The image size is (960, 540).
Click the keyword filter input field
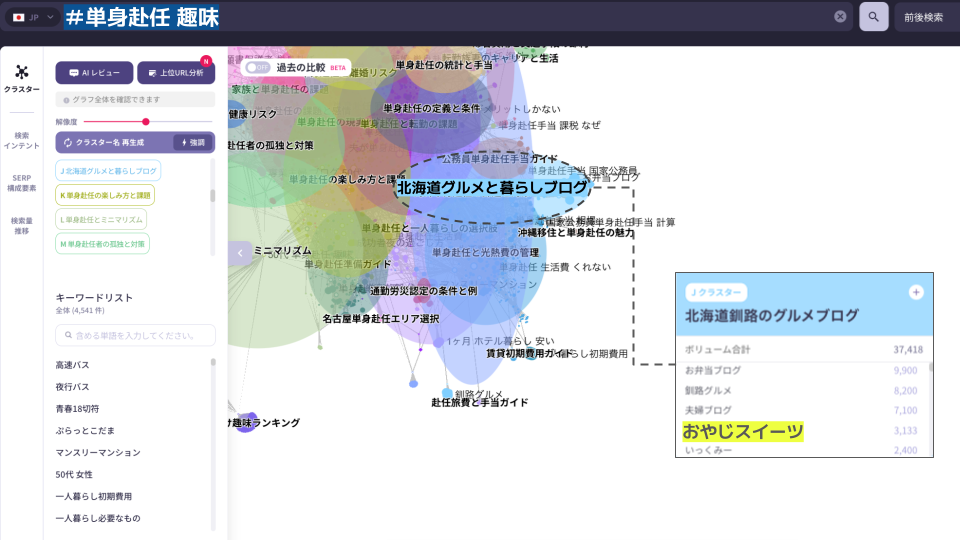point(135,335)
